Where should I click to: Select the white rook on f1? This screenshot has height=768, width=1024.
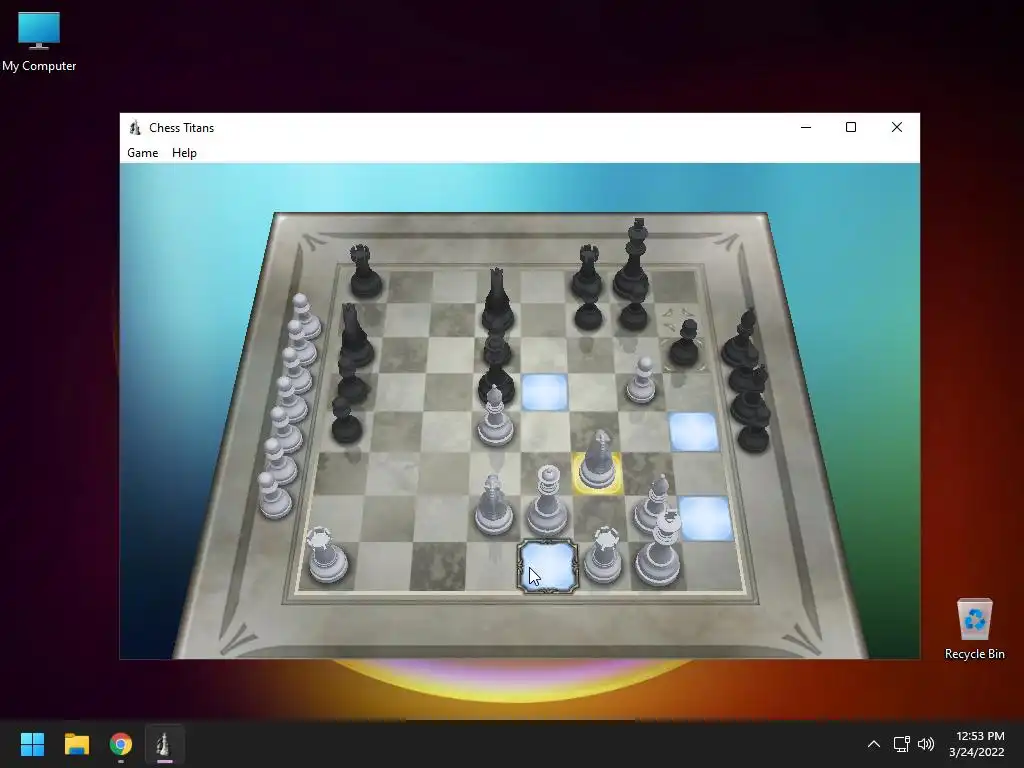tap(602, 556)
